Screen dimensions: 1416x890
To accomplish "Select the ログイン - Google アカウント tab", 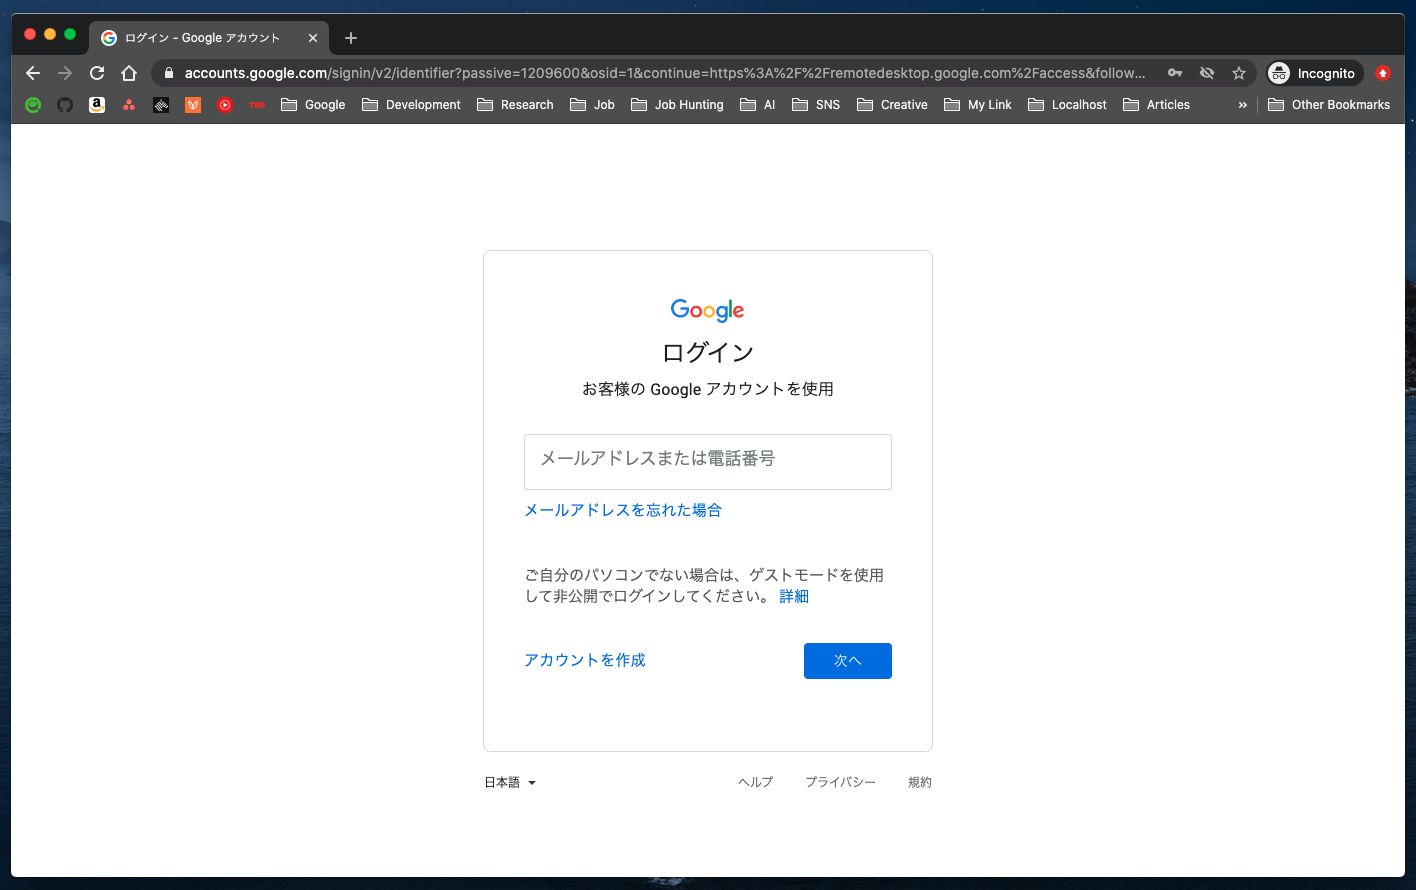I will [209, 38].
